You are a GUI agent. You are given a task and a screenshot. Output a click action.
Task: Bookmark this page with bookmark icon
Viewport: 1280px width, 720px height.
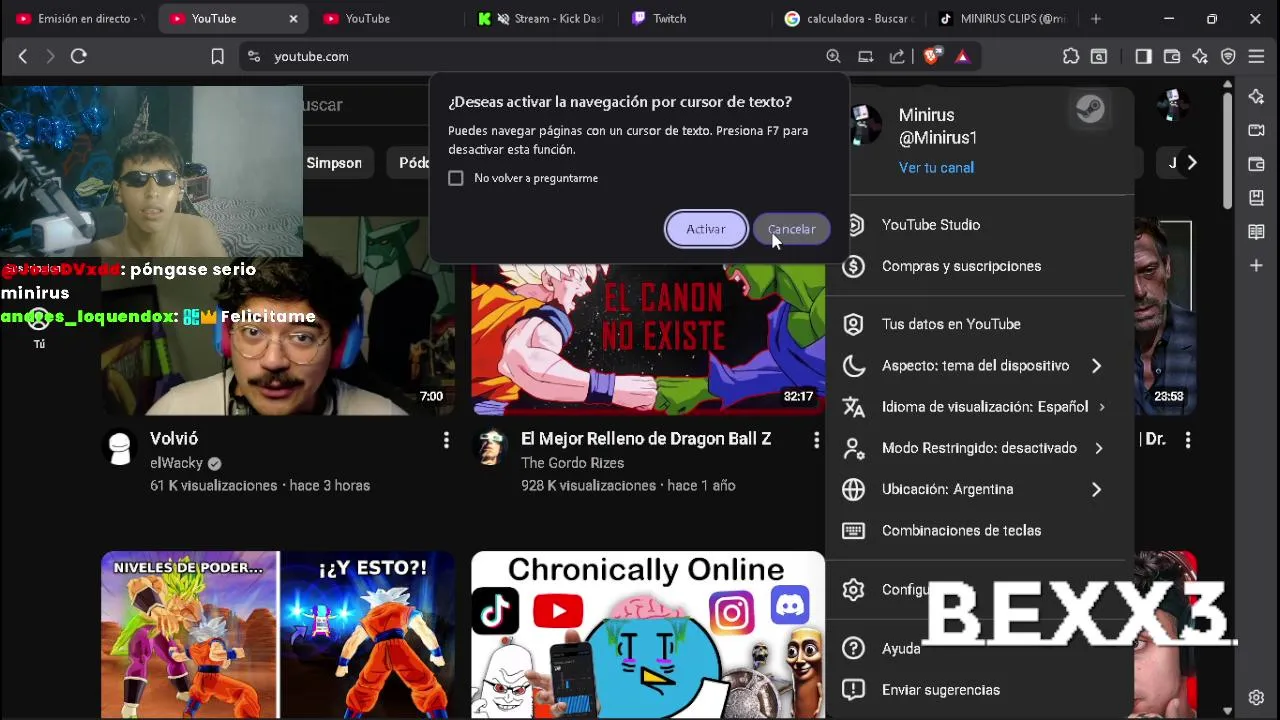click(x=217, y=57)
